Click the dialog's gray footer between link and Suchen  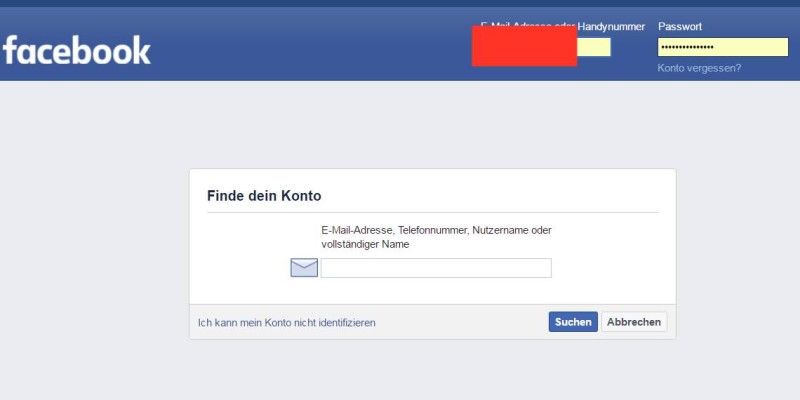[460, 322]
